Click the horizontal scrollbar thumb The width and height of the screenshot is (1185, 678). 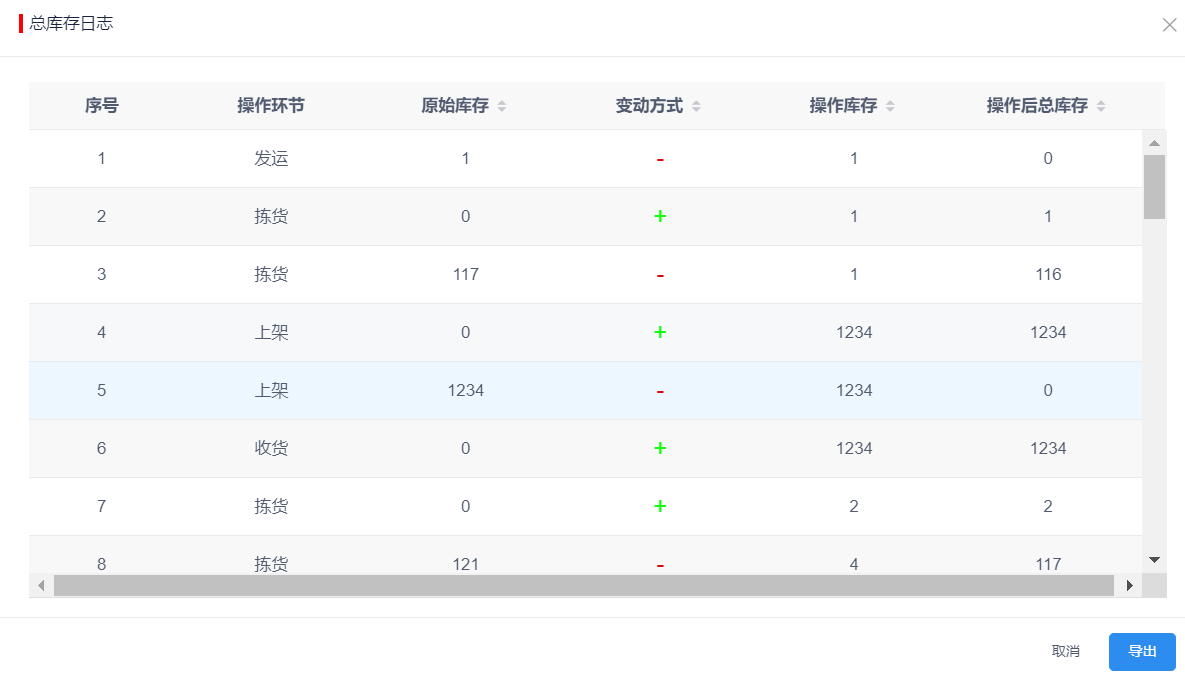click(x=583, y=586)
